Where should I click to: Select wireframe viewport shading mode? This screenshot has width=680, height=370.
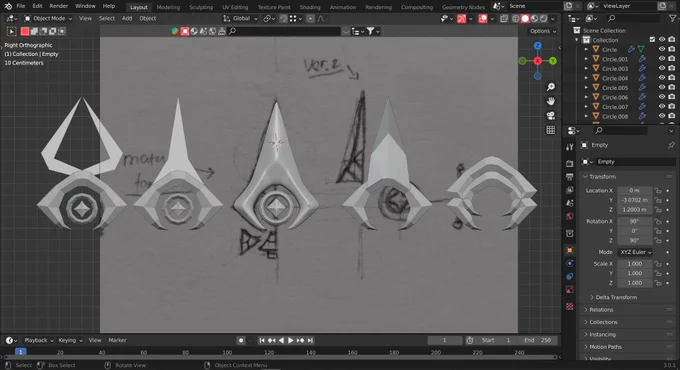(516, 19)
